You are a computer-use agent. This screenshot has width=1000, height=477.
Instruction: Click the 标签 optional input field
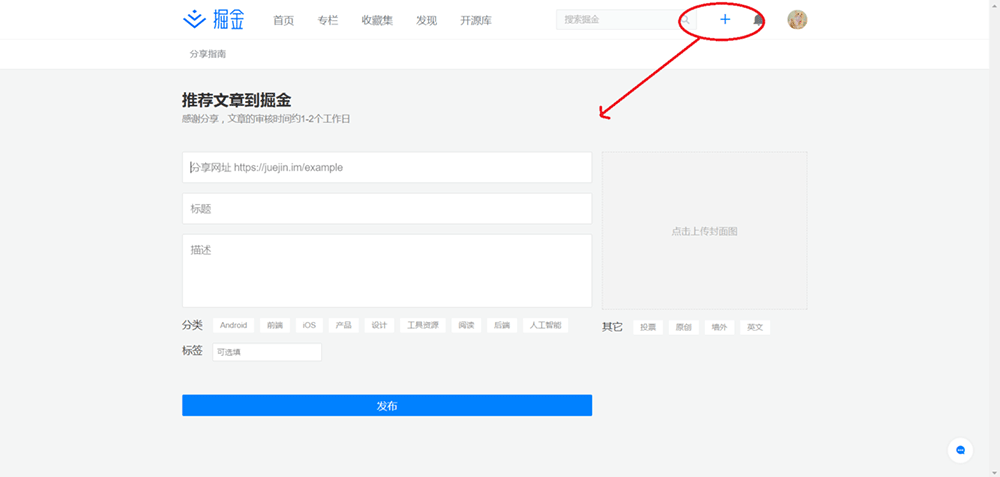[x=267, y=352]
